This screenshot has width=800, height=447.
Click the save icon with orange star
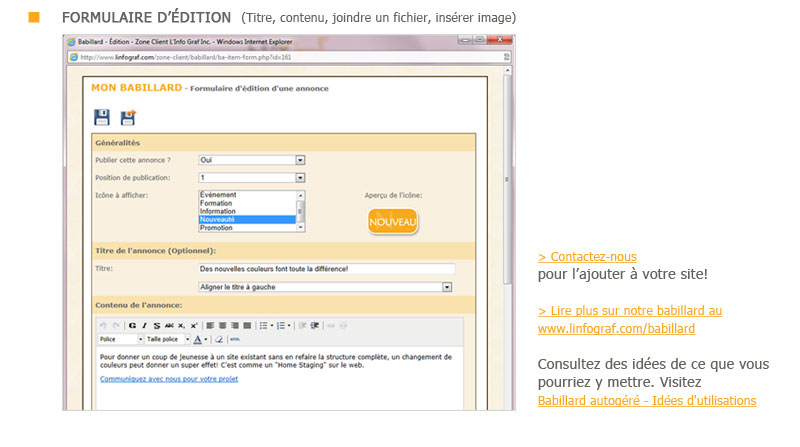click(128, 117)
